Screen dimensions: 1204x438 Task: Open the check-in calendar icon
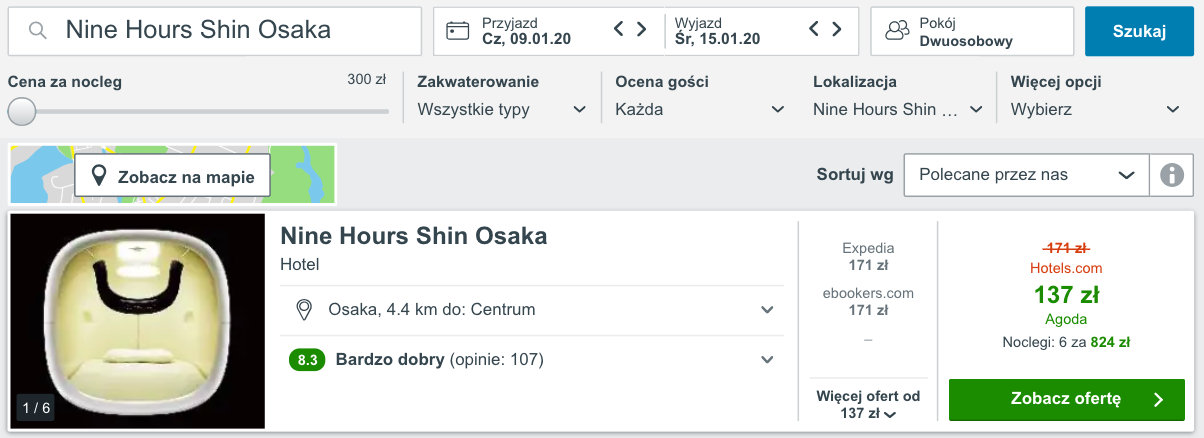[458, 31]
